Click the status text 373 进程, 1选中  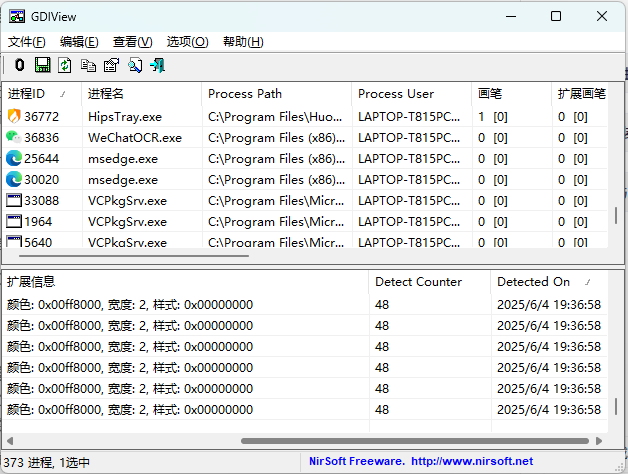click(x=46, y=462)
